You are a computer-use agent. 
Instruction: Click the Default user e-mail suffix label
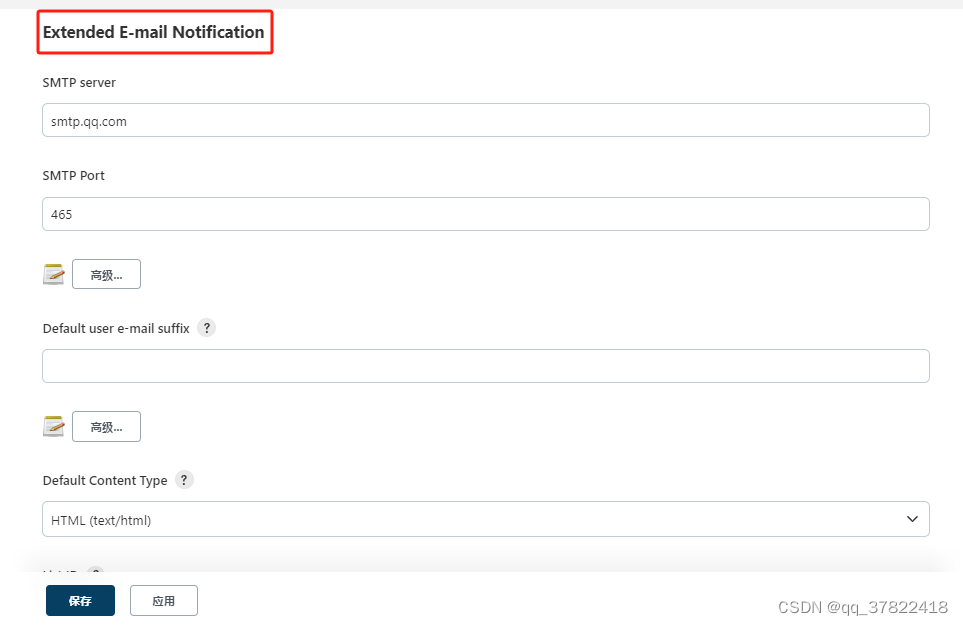pos(116,328)
